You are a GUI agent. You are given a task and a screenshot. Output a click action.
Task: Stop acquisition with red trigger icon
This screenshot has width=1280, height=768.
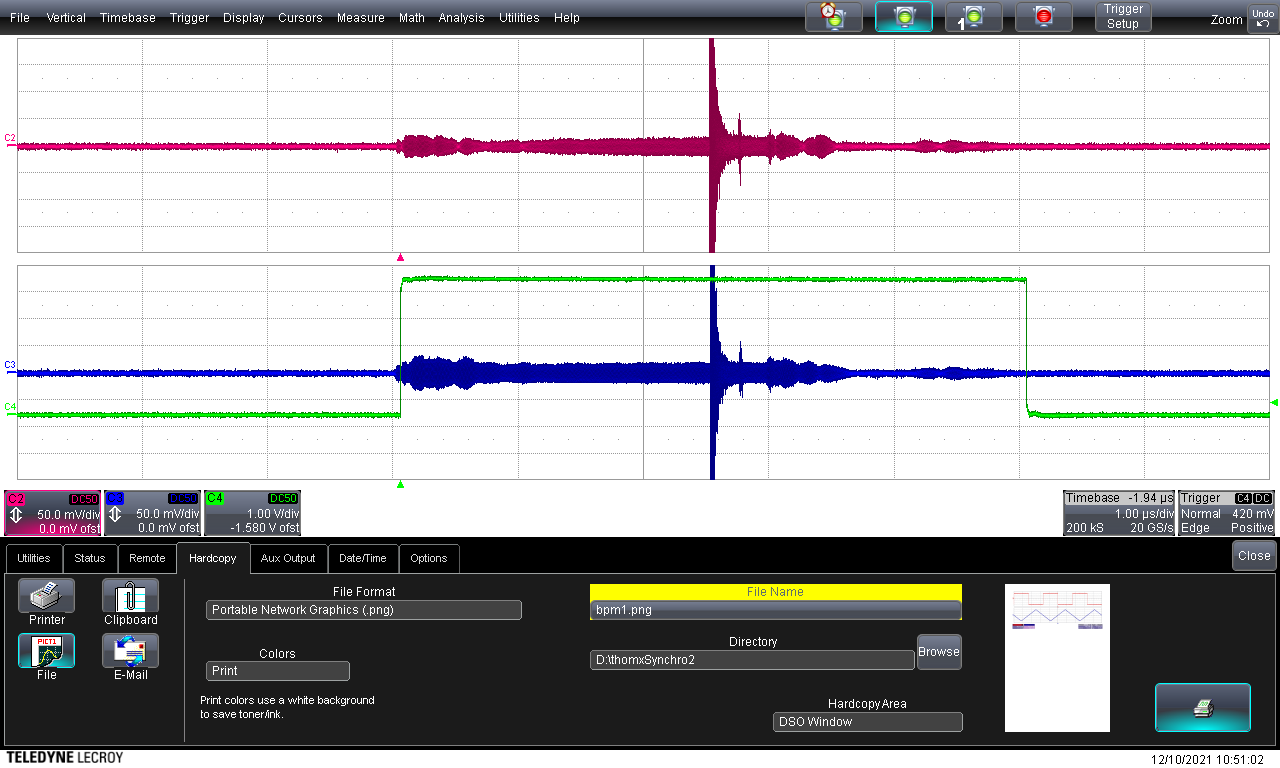[1043, 17]
